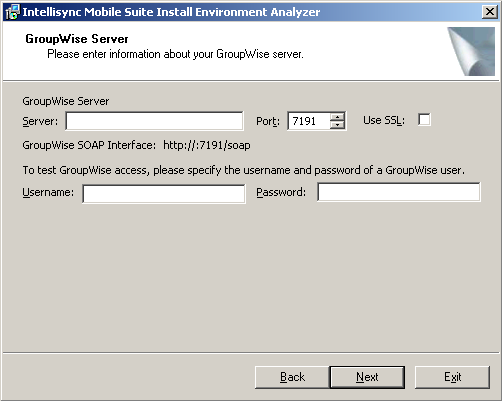Viewport: 502px width, 401px height.
Task: Click the Server name input field
Action: pos(154,121)
